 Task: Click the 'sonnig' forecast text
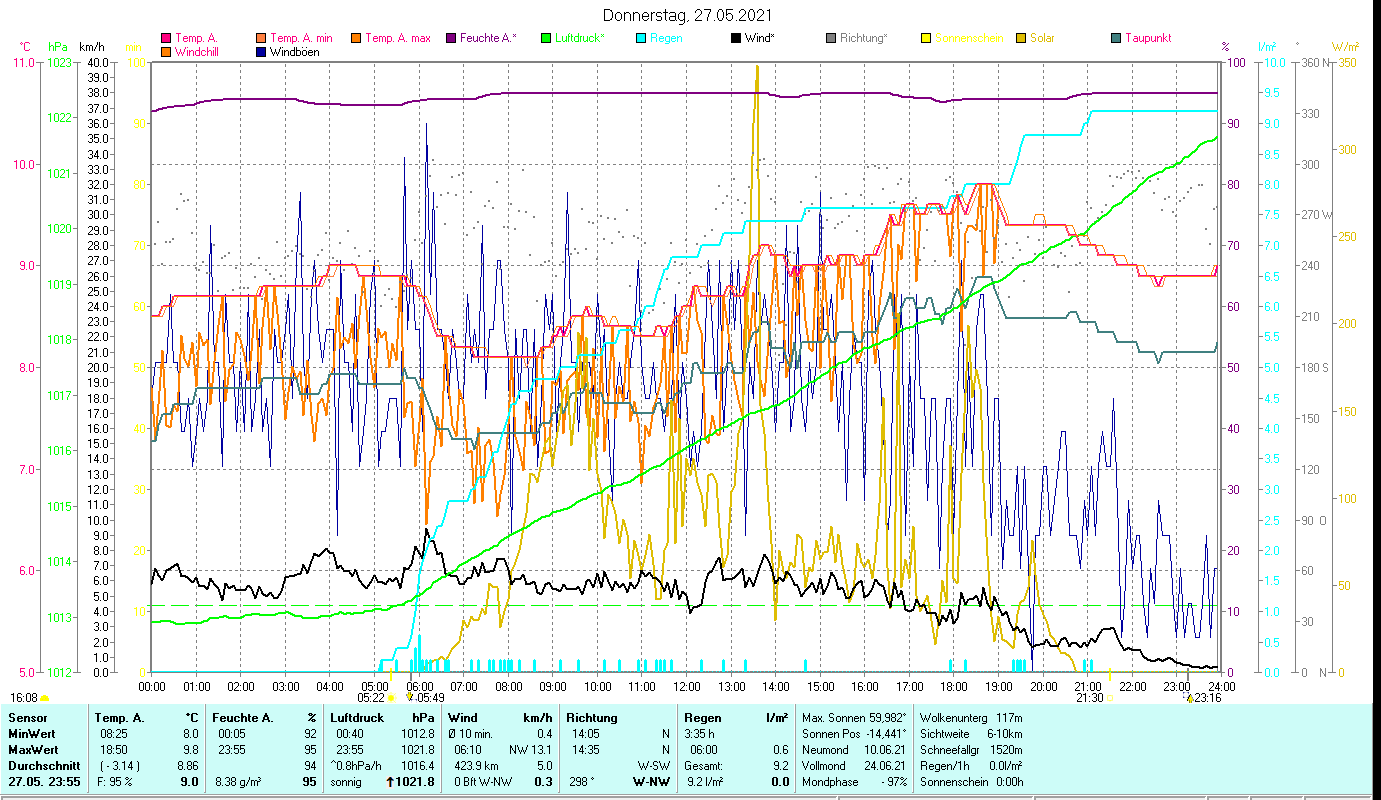click(348, 782)
